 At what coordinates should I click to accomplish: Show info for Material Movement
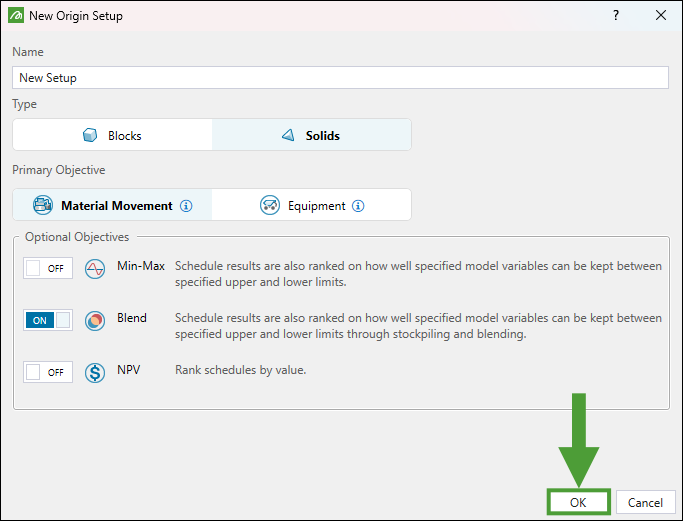(186, 206)
